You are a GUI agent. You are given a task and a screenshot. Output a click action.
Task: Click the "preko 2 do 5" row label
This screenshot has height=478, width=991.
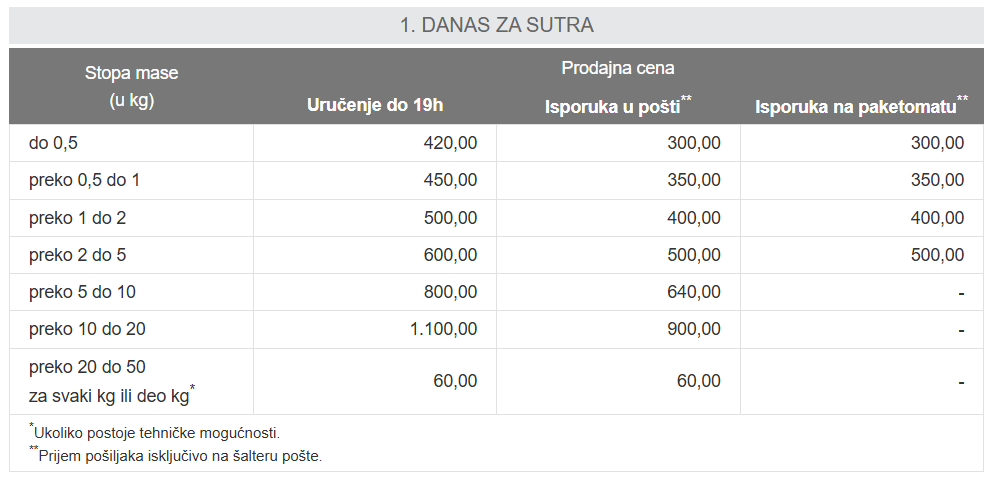78,255
